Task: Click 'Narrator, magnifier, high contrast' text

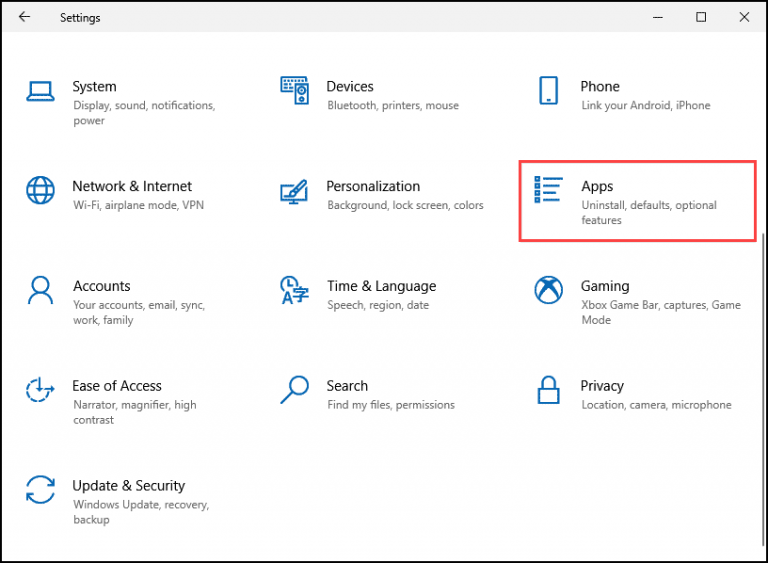Action: pyautogui.click(x=135, y=413)
